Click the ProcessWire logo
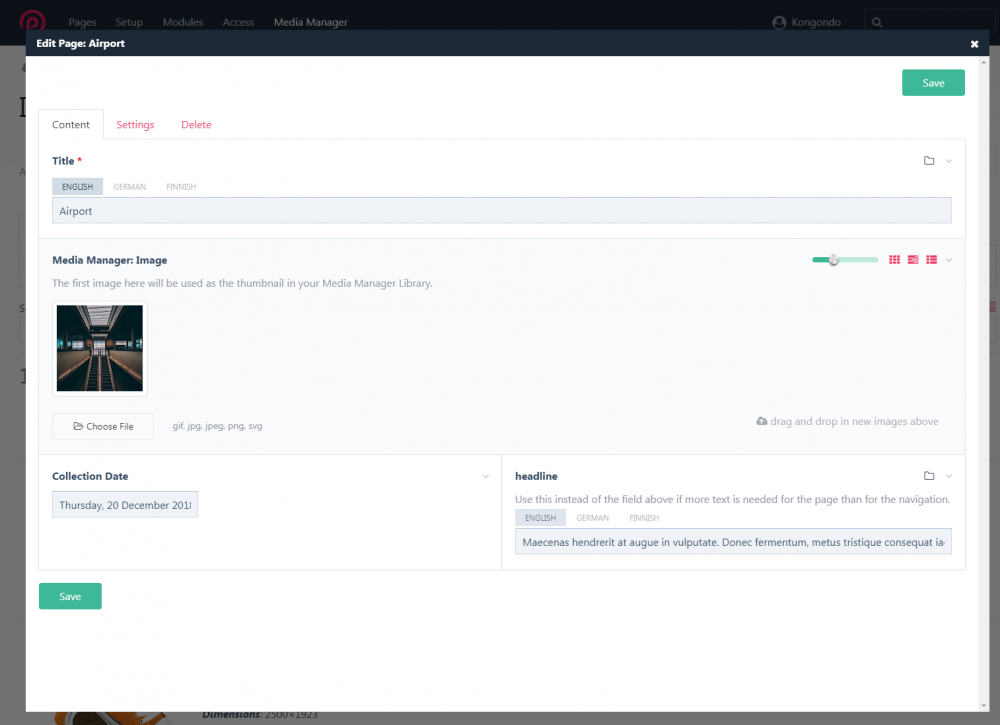 point(34,22)
